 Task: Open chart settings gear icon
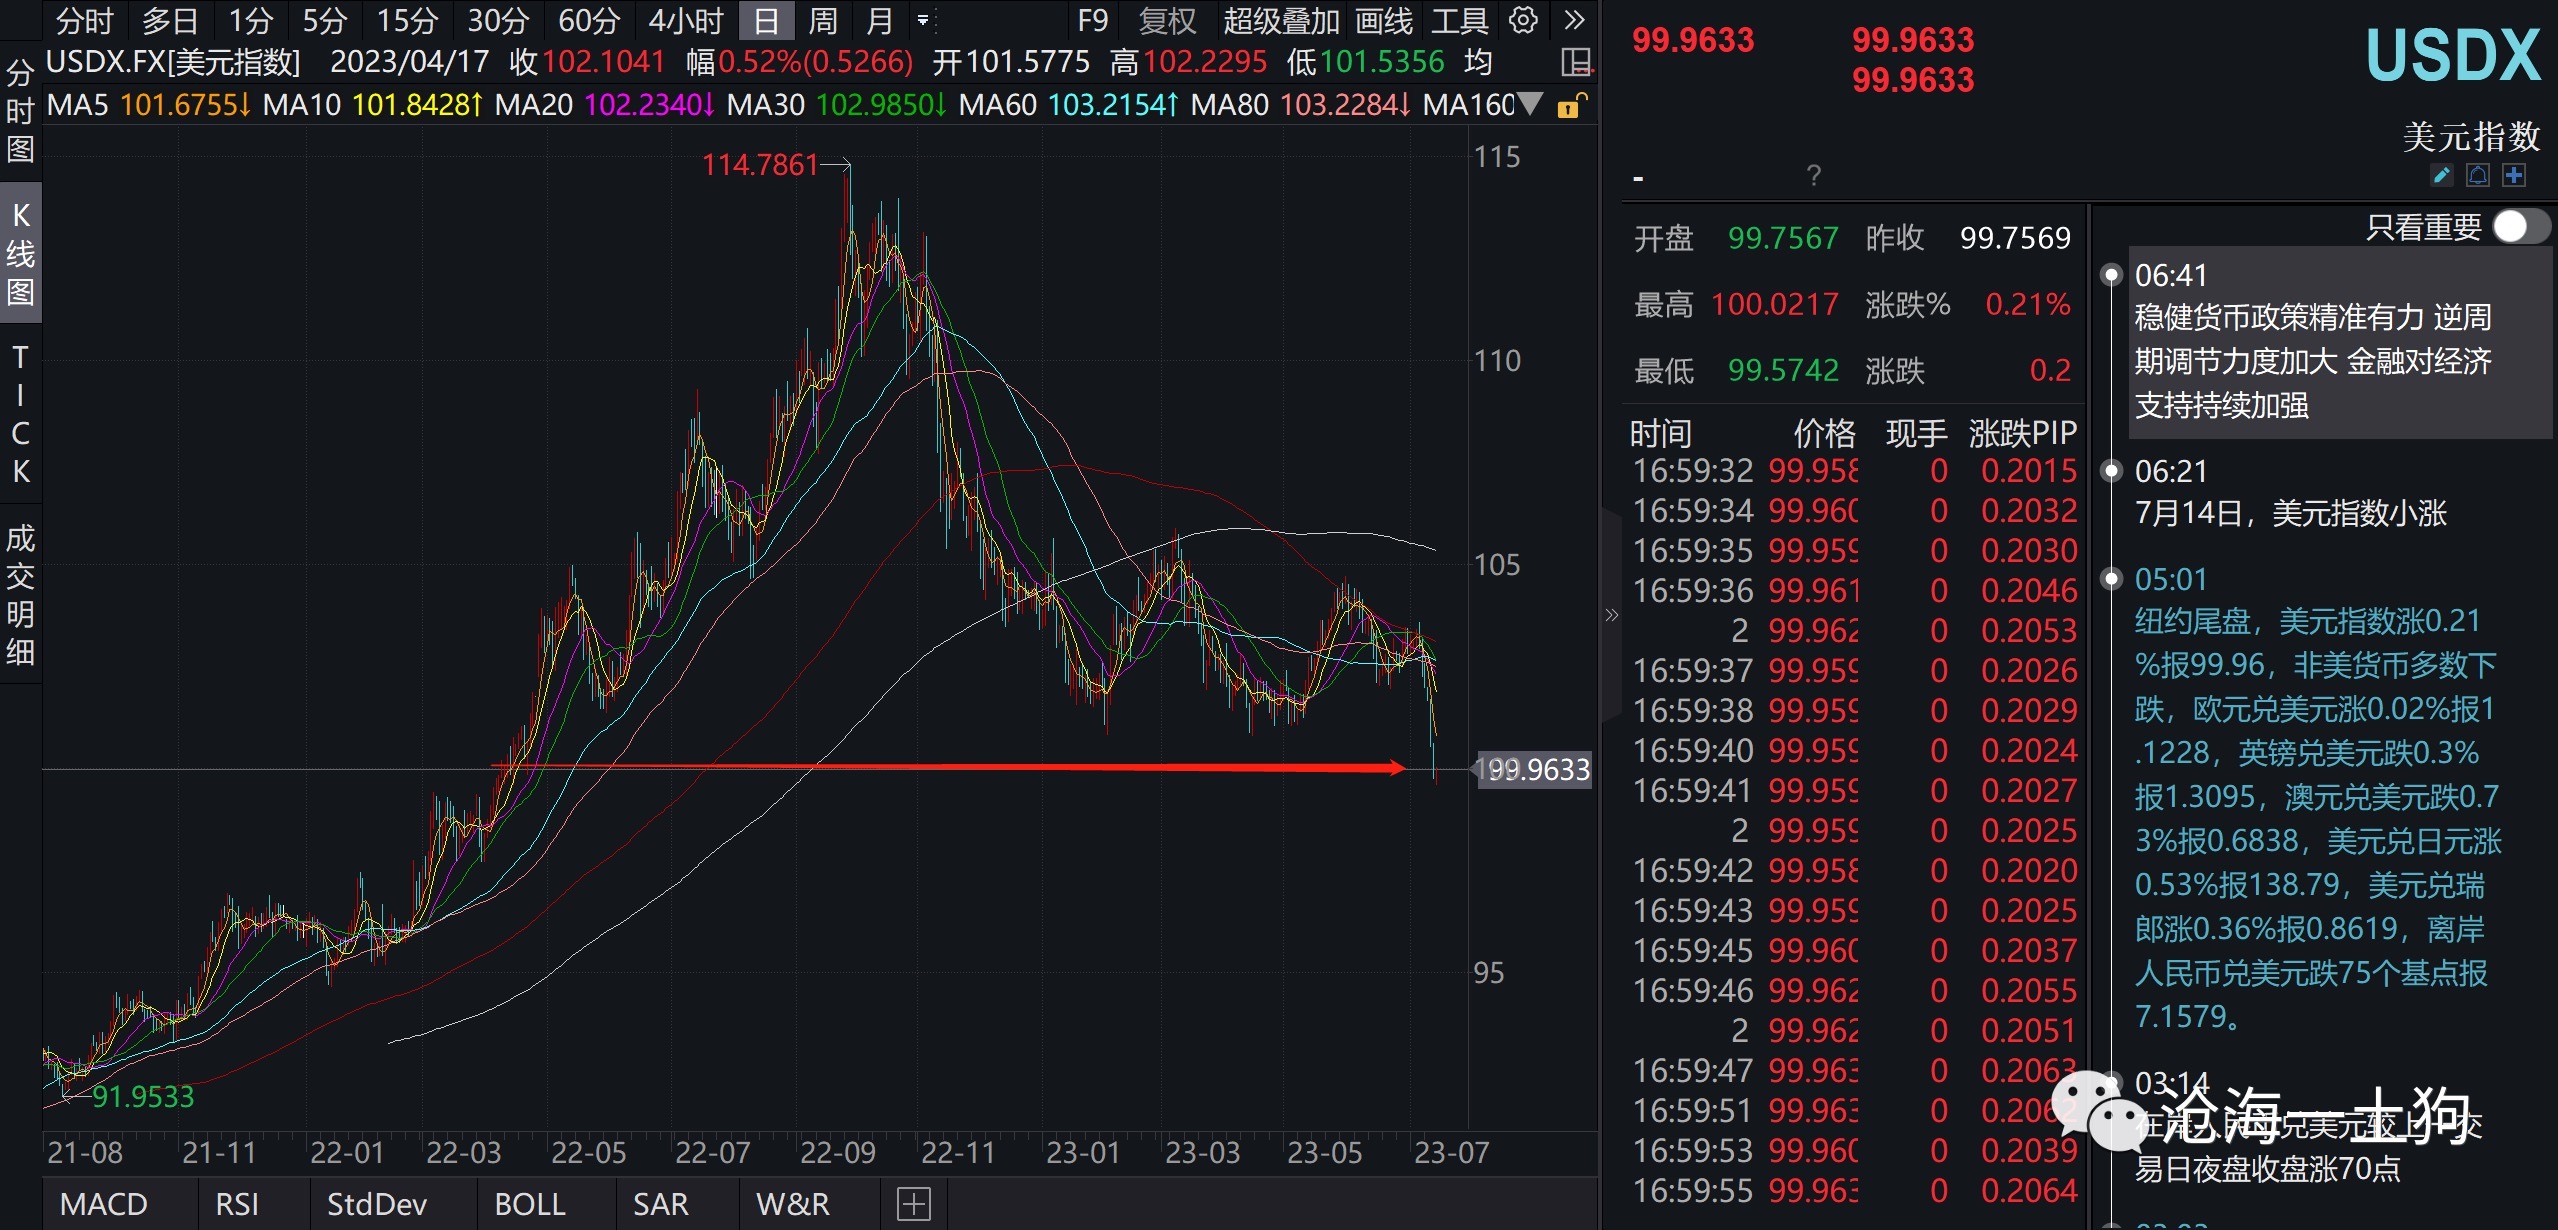click(x=1523, y=20)
